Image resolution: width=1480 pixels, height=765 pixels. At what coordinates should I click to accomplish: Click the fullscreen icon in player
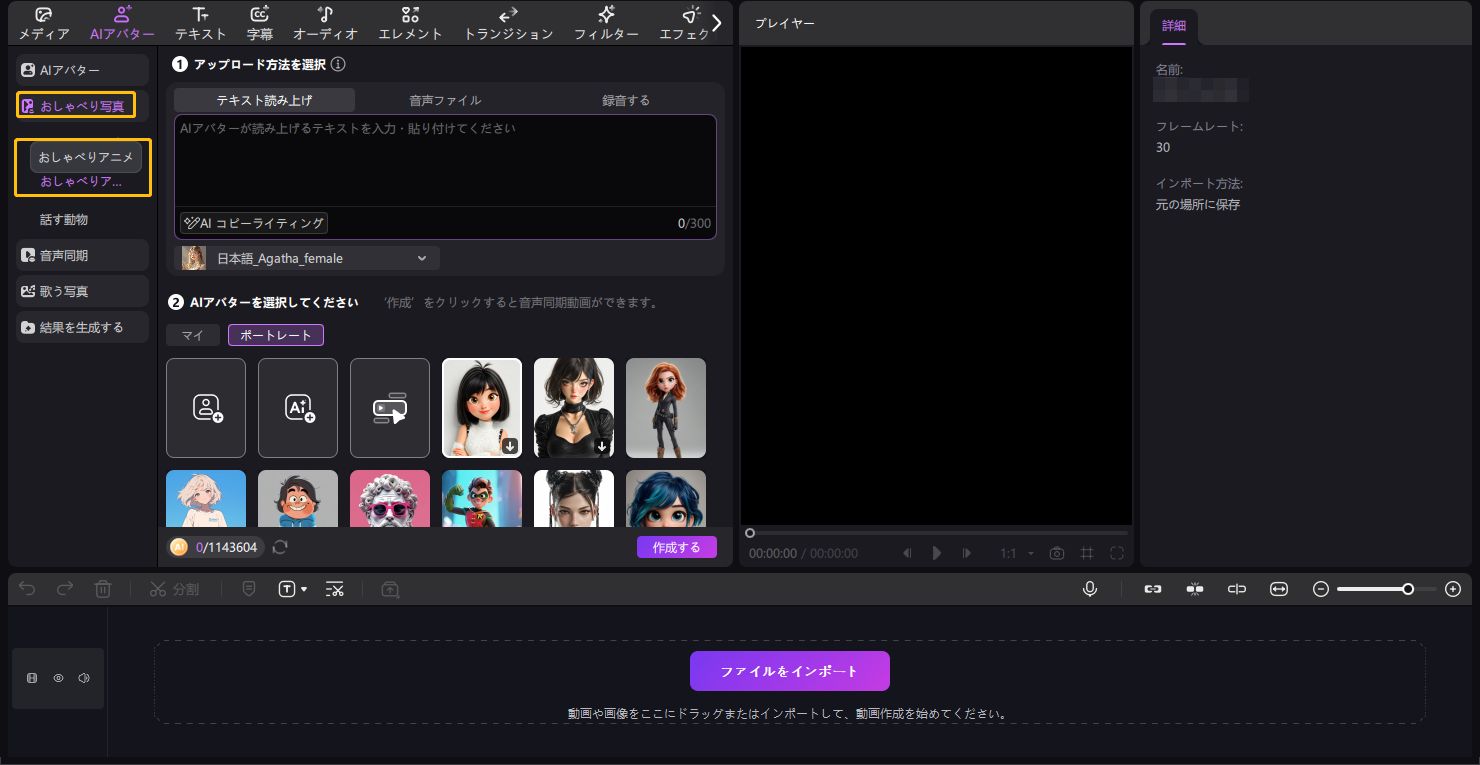[1117, 553]
